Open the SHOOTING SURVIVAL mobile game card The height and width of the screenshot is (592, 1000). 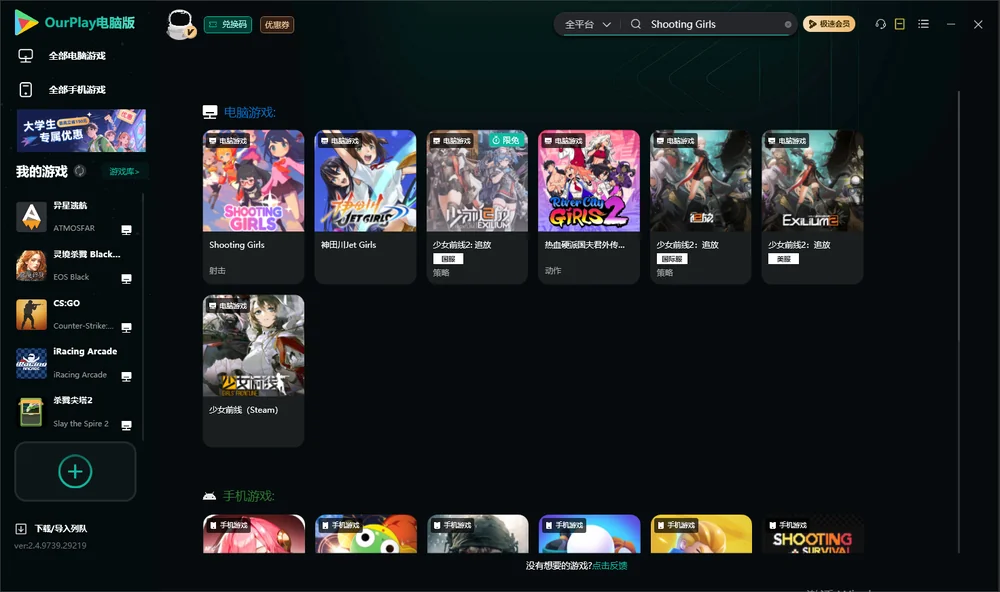812,534
